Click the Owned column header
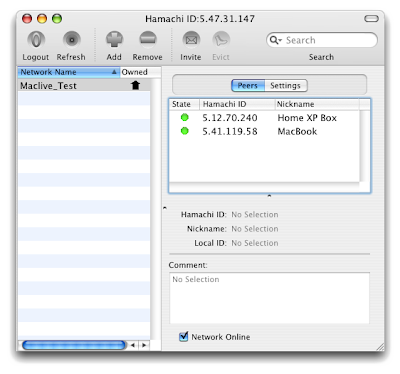The height and width of the screenshot is (374, 400). pyautogui.click(x=140, y=72)
